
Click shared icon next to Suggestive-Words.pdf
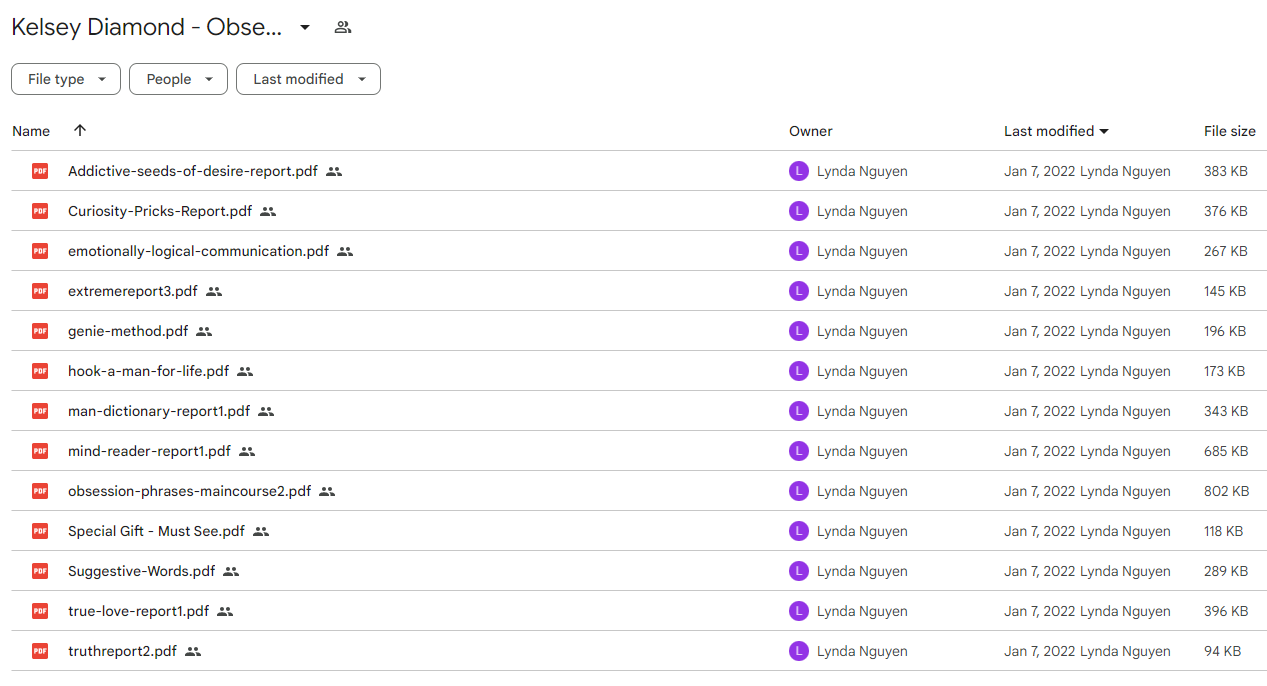[x=231, y=571]
